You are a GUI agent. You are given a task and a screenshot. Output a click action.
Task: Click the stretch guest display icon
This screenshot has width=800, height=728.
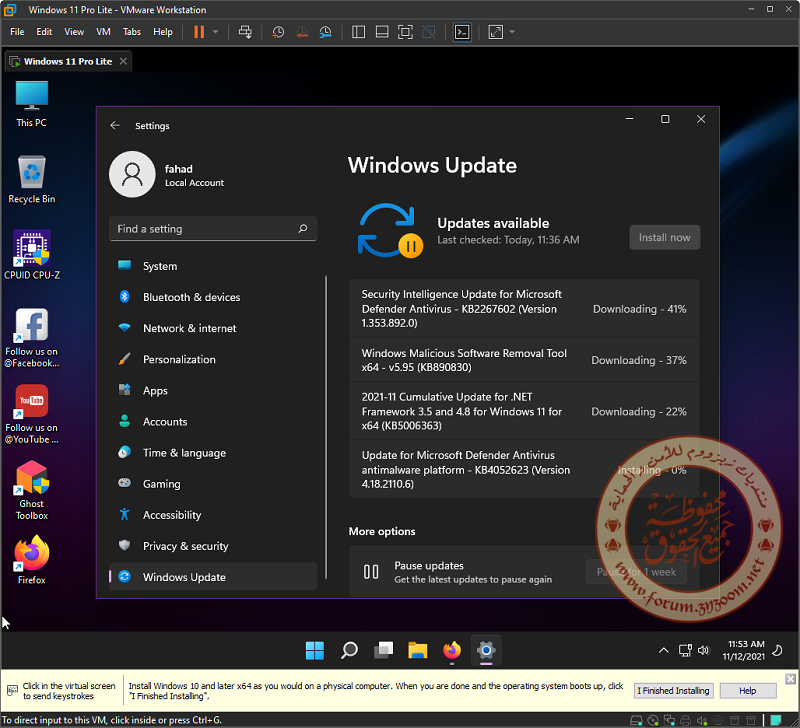click(x=495, y=32)
